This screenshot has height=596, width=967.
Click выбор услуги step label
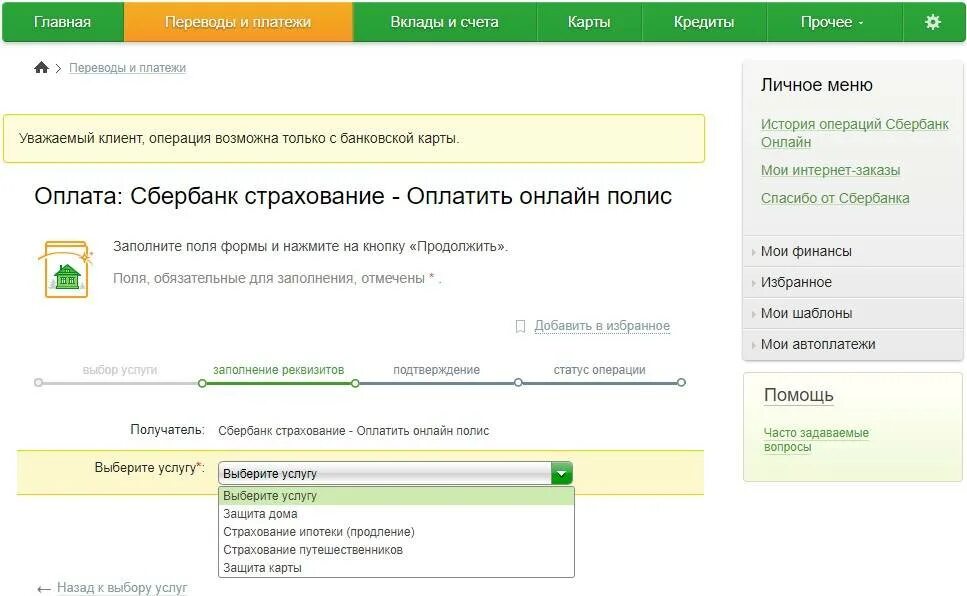(x=120, y=370)
